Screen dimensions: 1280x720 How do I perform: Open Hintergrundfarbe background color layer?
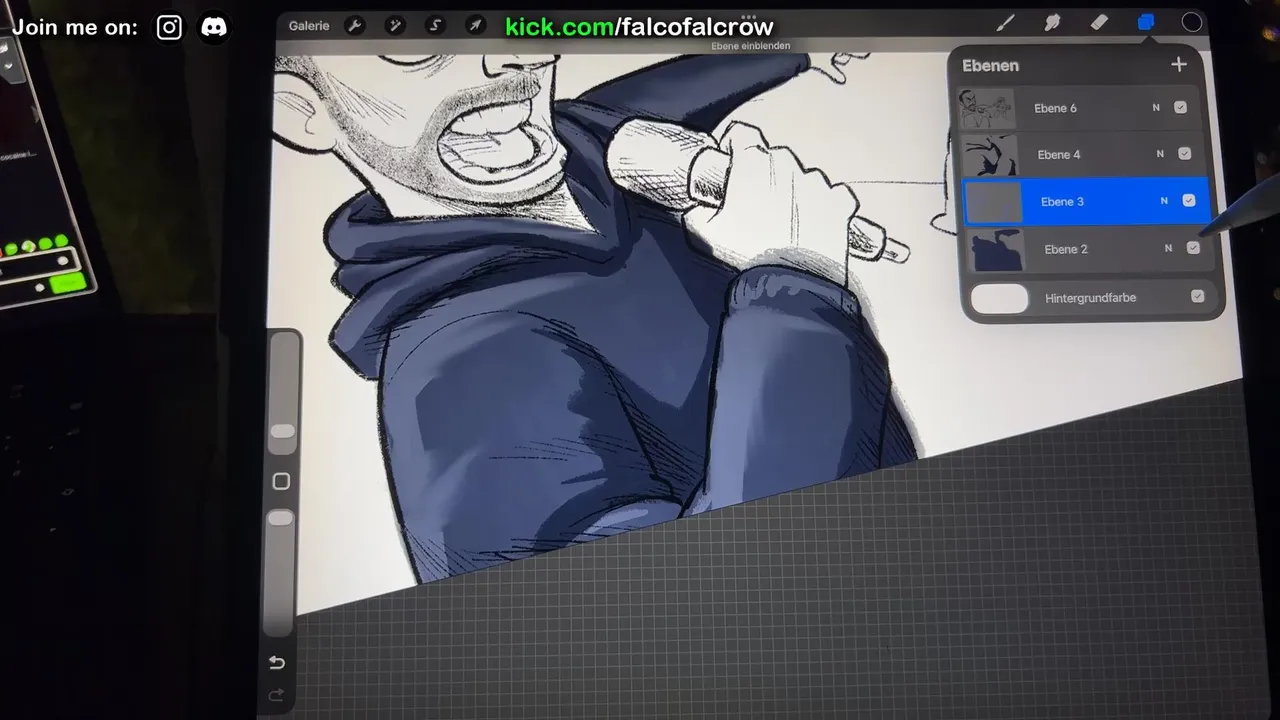coord(1093,297)
